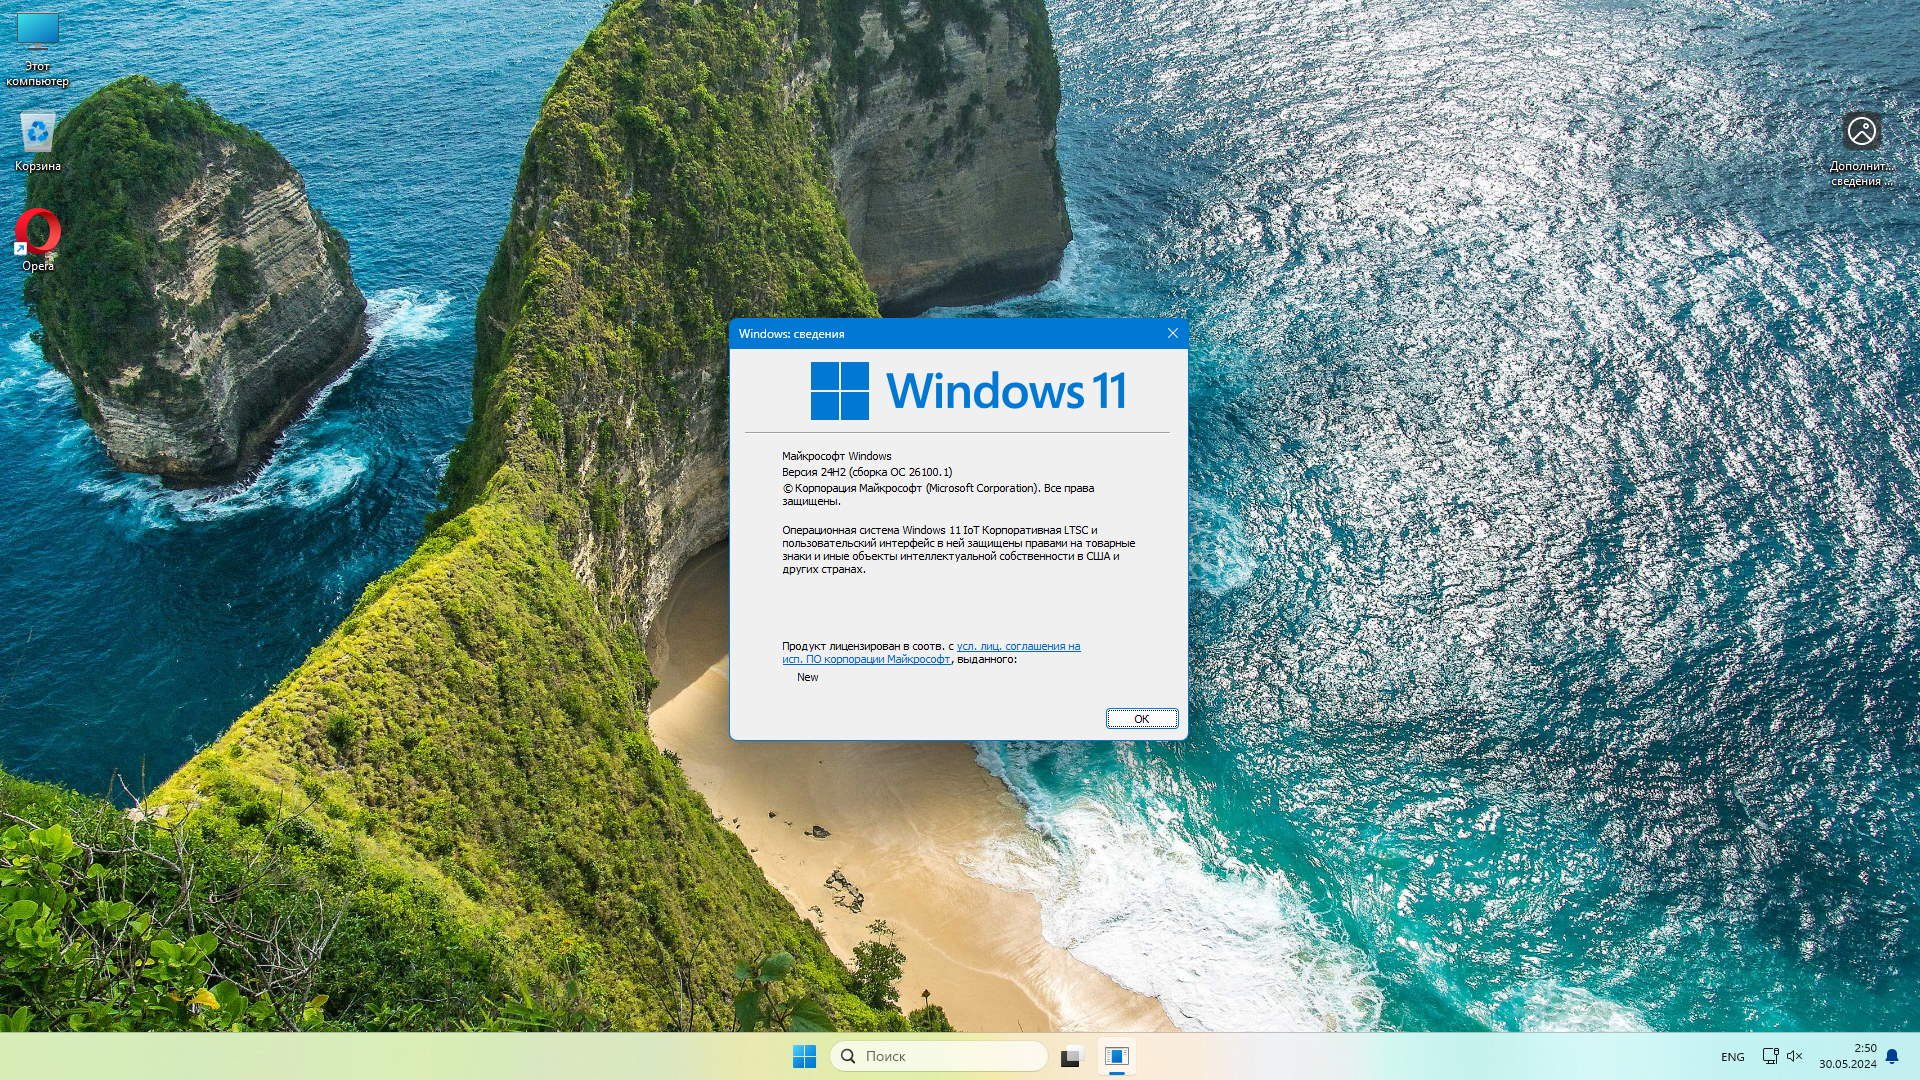Open the notification bell icon
This screenshot has height=1080, width=1920.
pyautogui.click(x=1892, y=1056)
